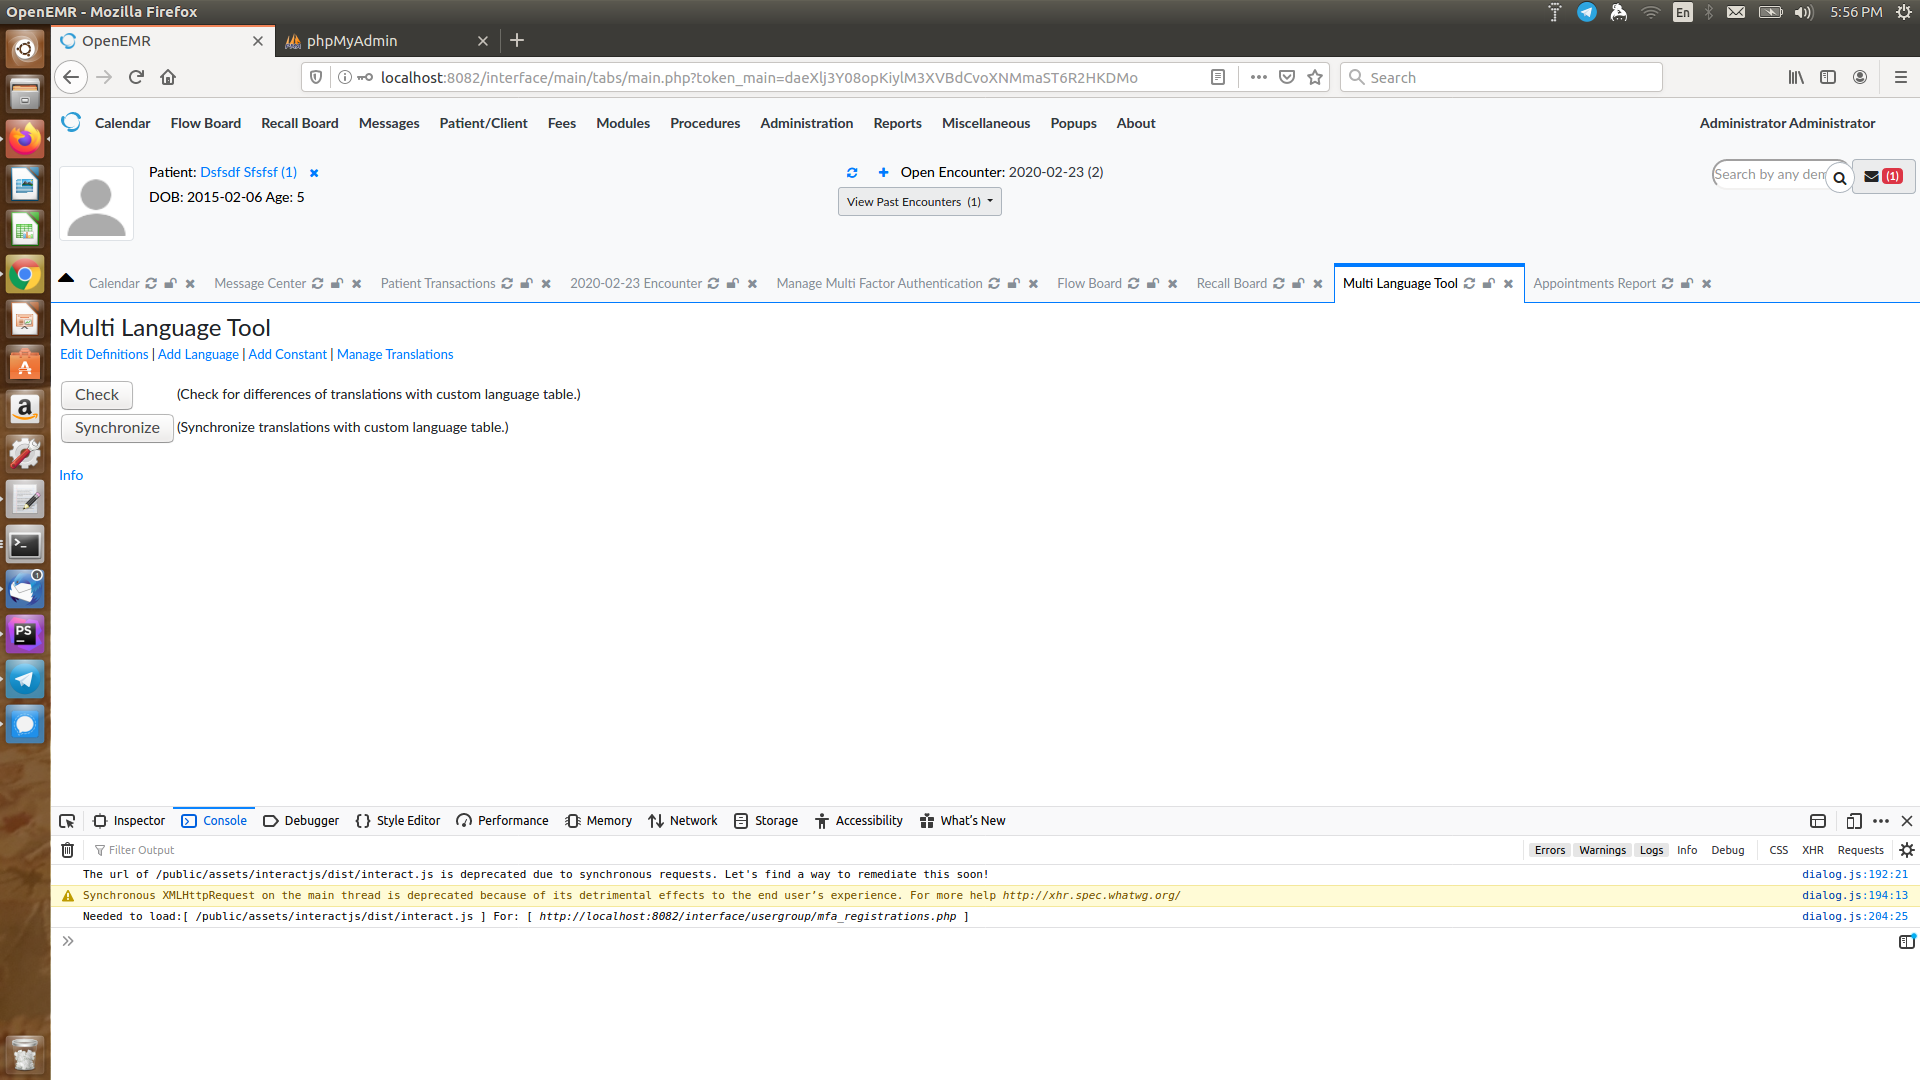The height and width of the screenshot is (1080, 1920).
Task: Toggle the Warnings console filter
Action: coord(1602,850)
